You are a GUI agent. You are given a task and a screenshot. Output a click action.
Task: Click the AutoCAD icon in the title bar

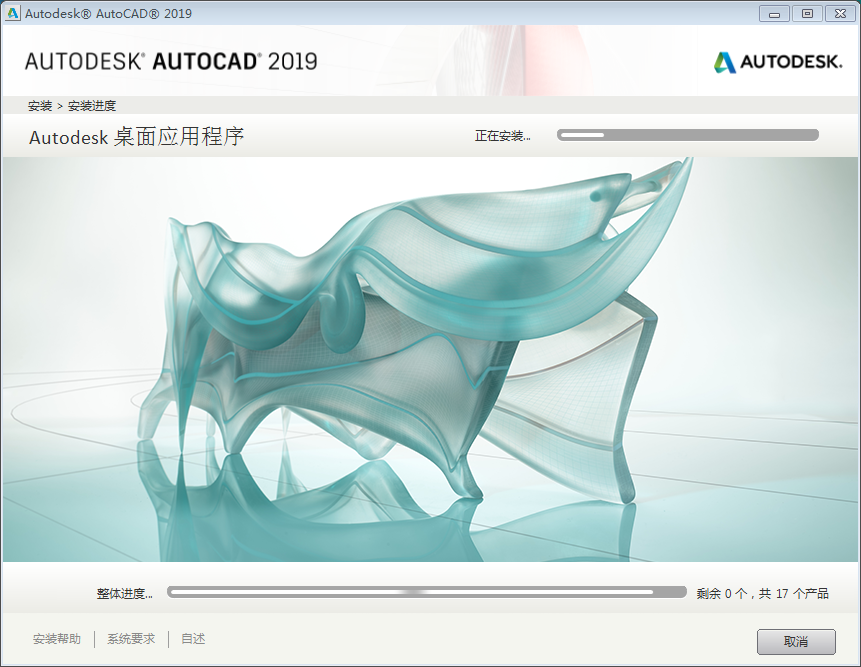13,13
